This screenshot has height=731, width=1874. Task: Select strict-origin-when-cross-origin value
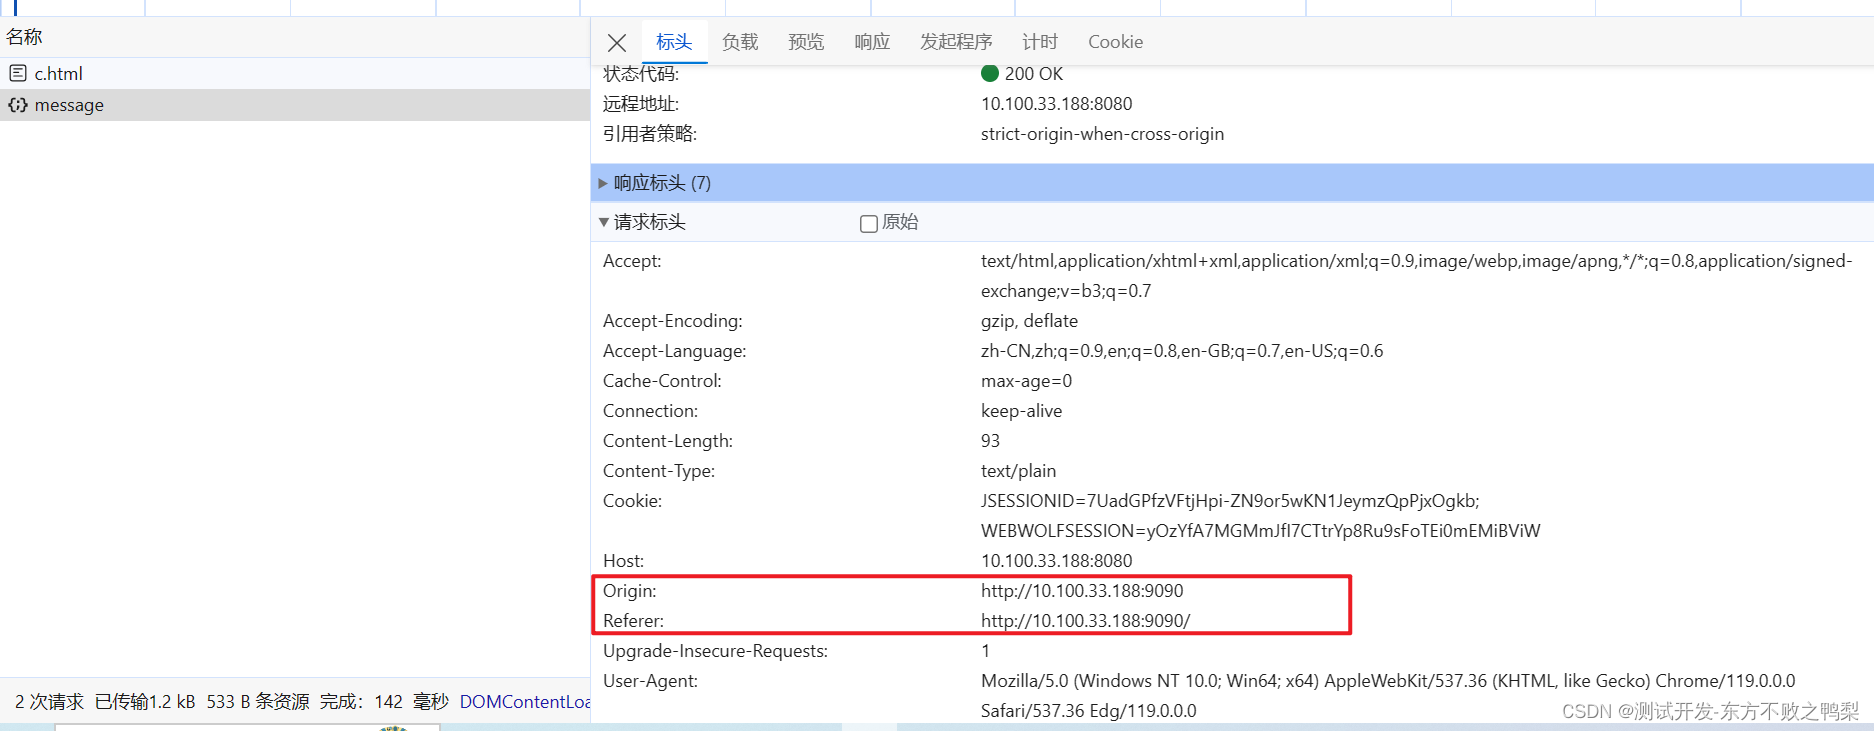click(1102, 134)
